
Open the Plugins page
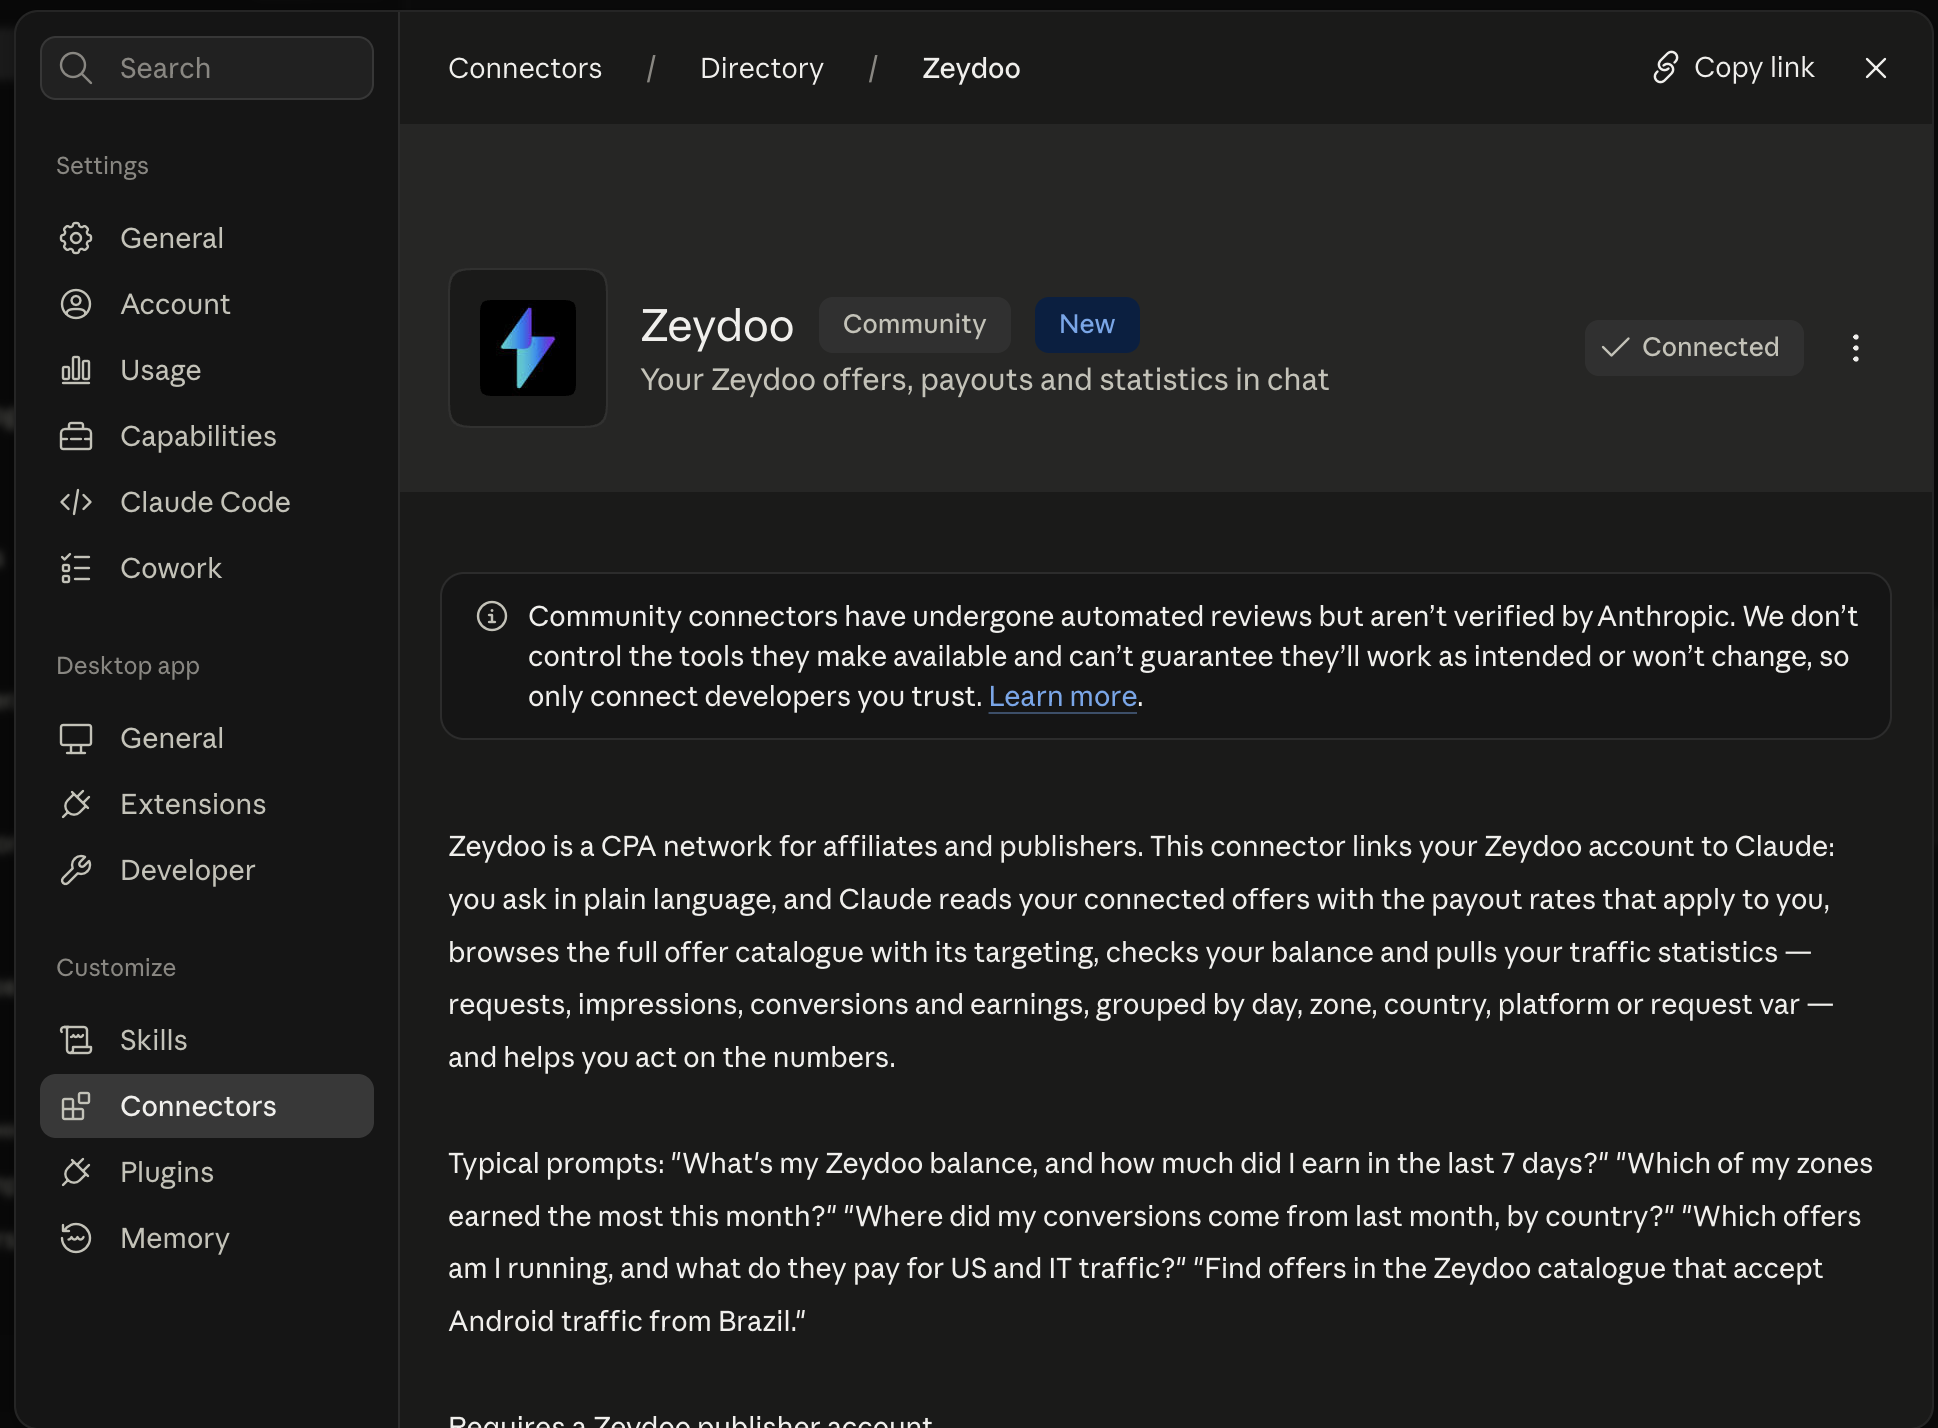coord(207,1172)
